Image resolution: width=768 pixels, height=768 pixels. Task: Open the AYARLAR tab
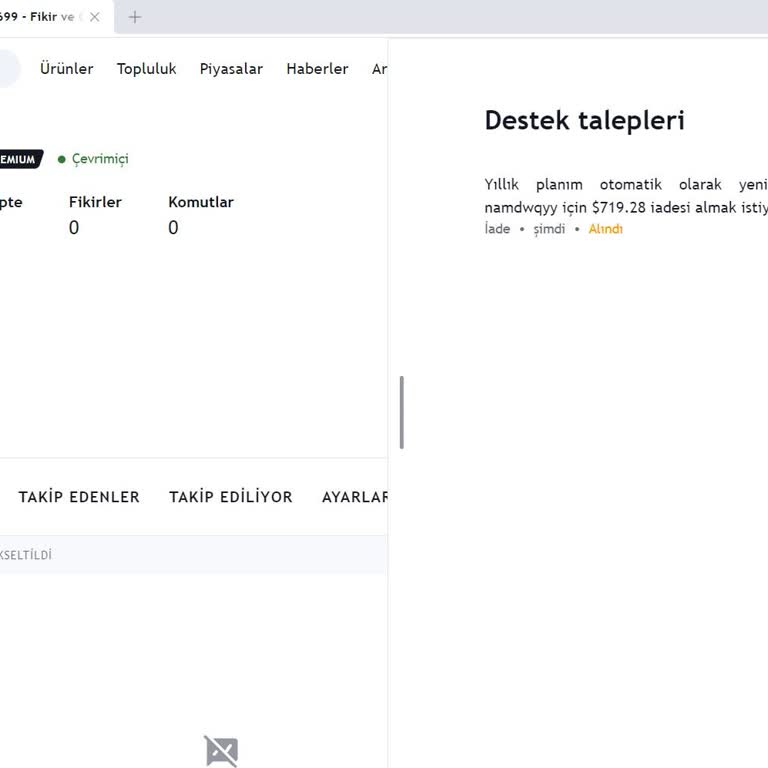pyautogui.click(x=354, y=497)
